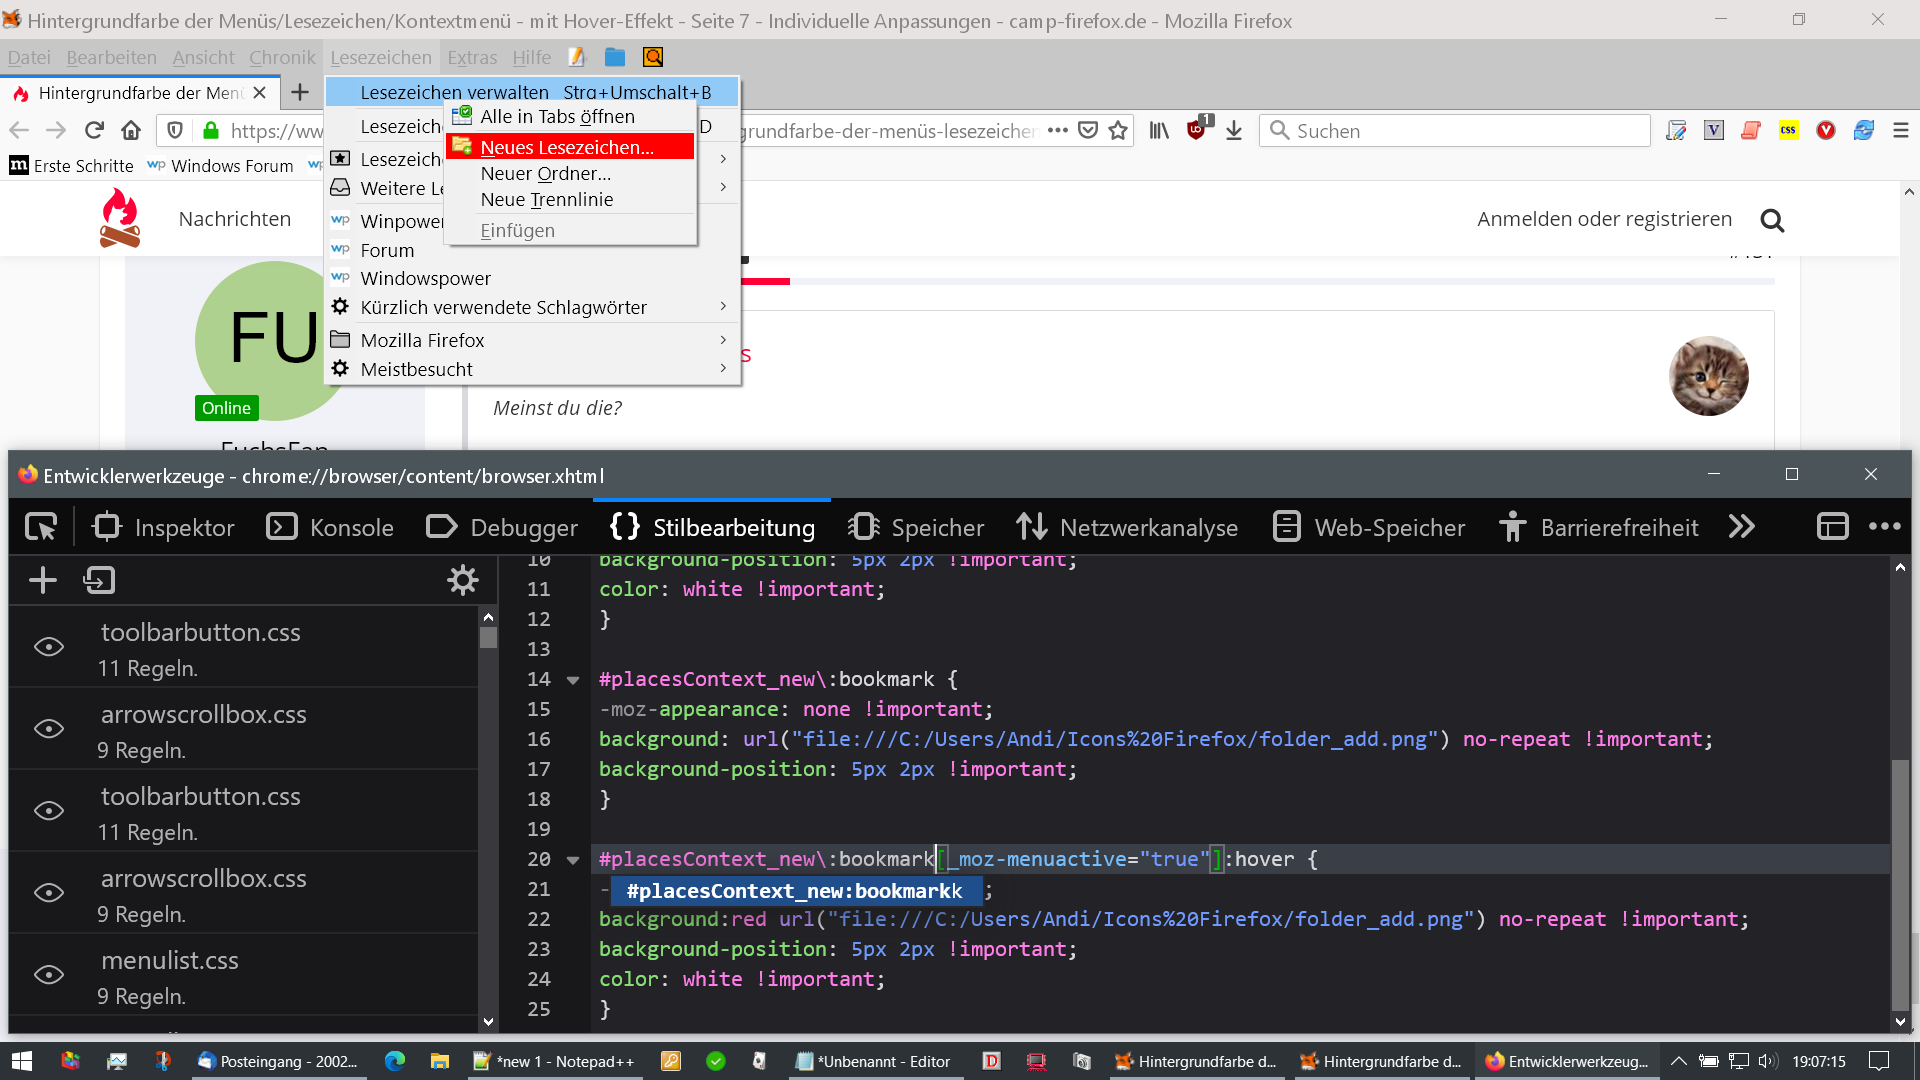The width and height of the screenshot is (1920, 1080).
Task: Select Neuer Ordner... in context menu
Action: point(546,174)
